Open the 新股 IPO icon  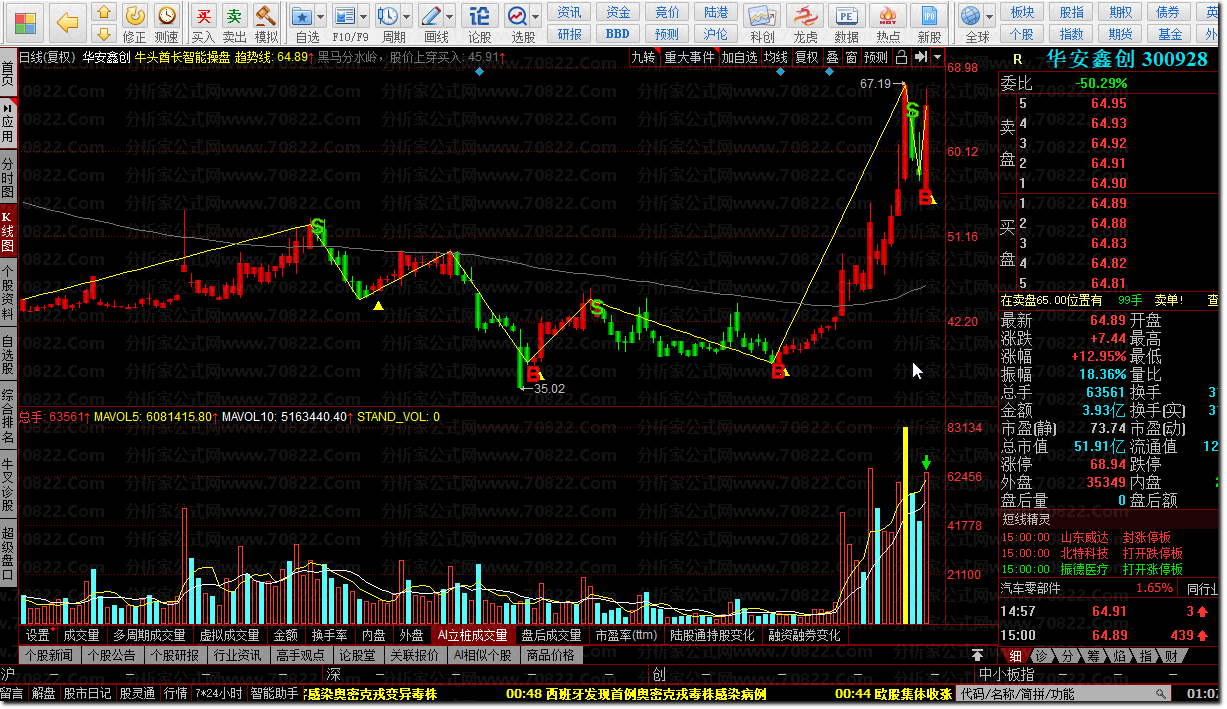click(x=930, y=23)
